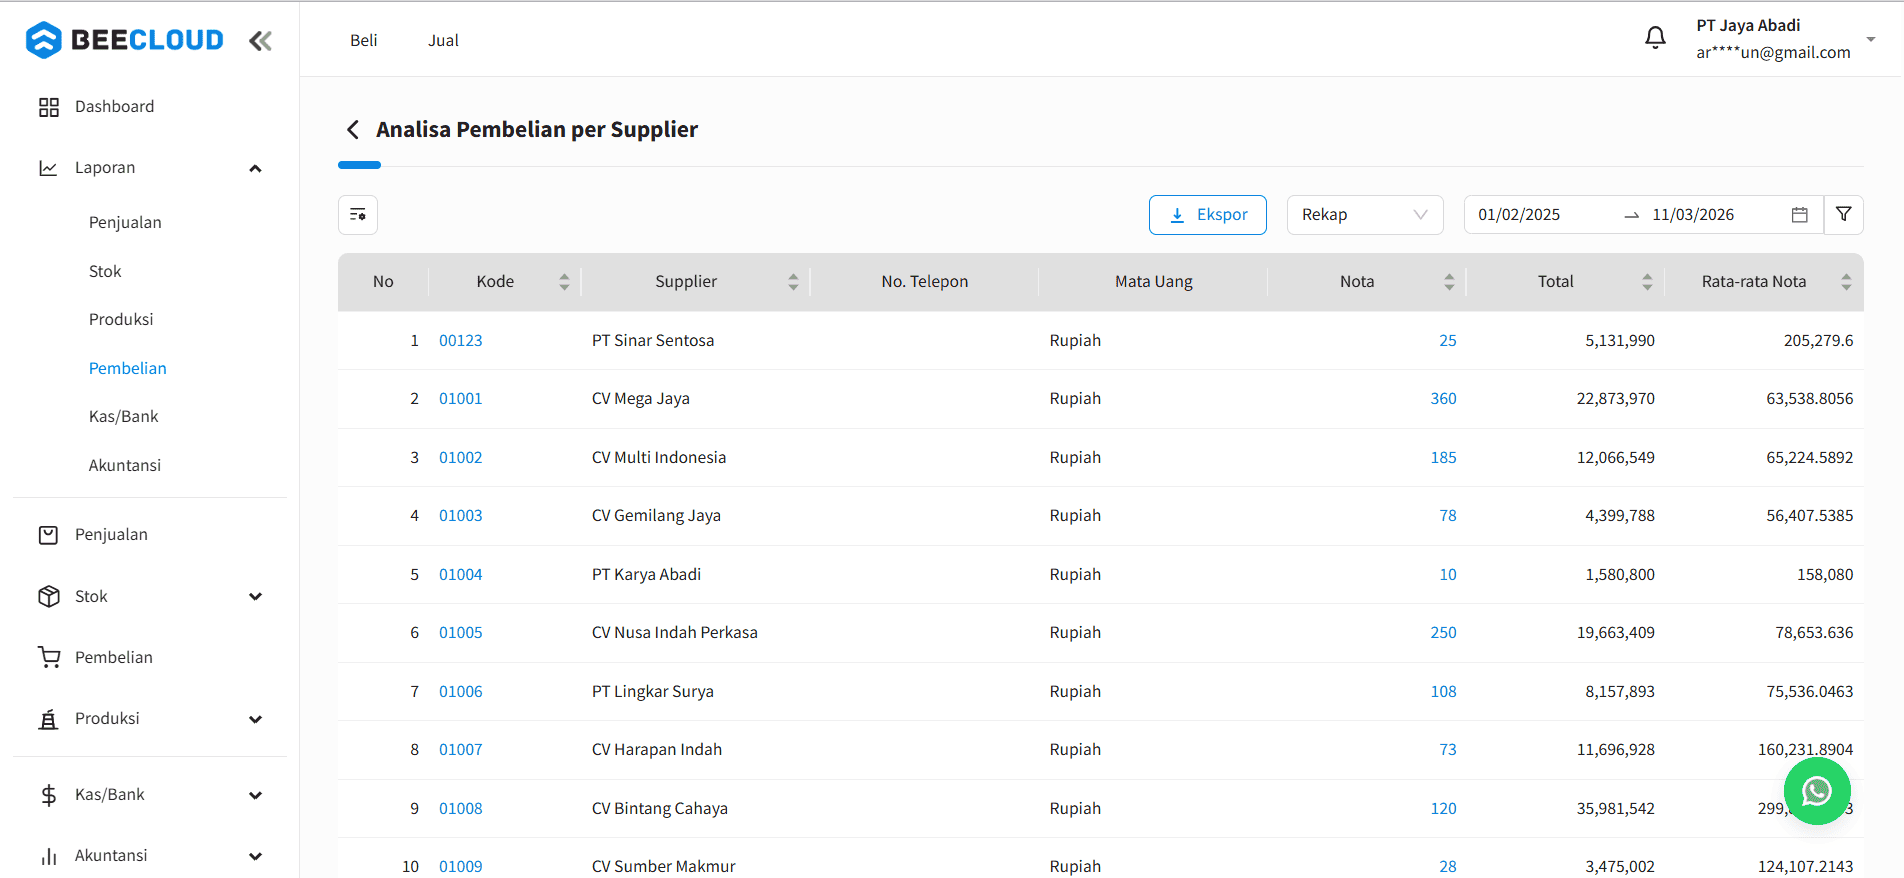This screenshot has height=878, width=1904.
Task: Sort the table by Total column
Action: [1646, 282]
